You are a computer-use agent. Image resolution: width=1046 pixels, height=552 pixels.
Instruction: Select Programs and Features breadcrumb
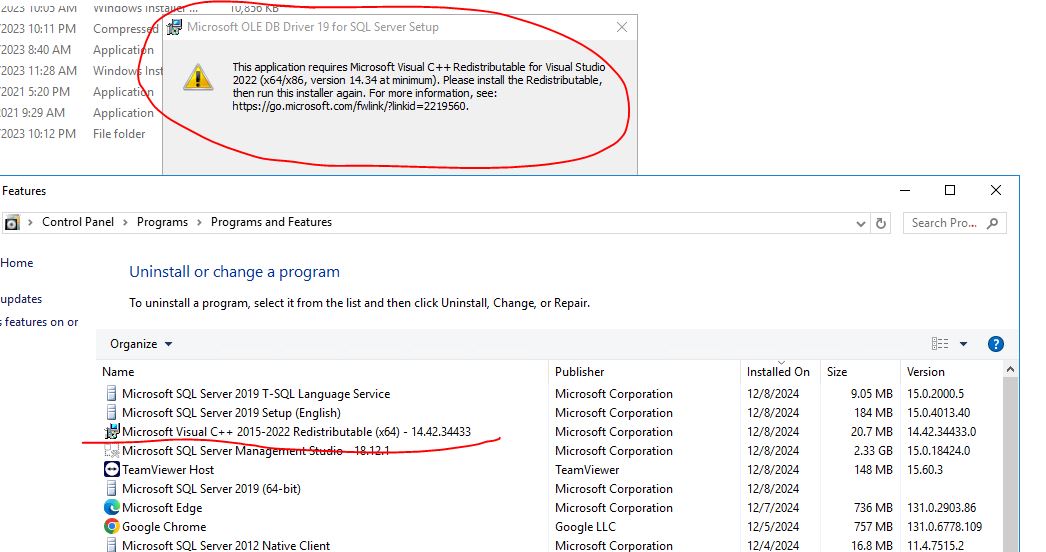[271, 222]
